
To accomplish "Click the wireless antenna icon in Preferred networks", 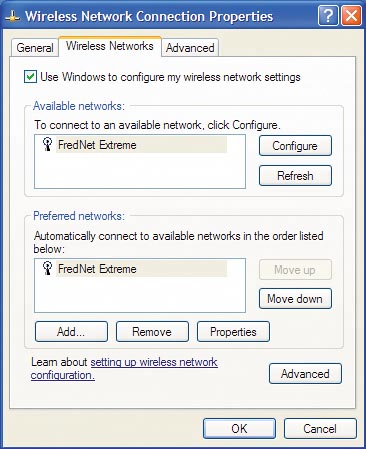I will tap(48, 268).
